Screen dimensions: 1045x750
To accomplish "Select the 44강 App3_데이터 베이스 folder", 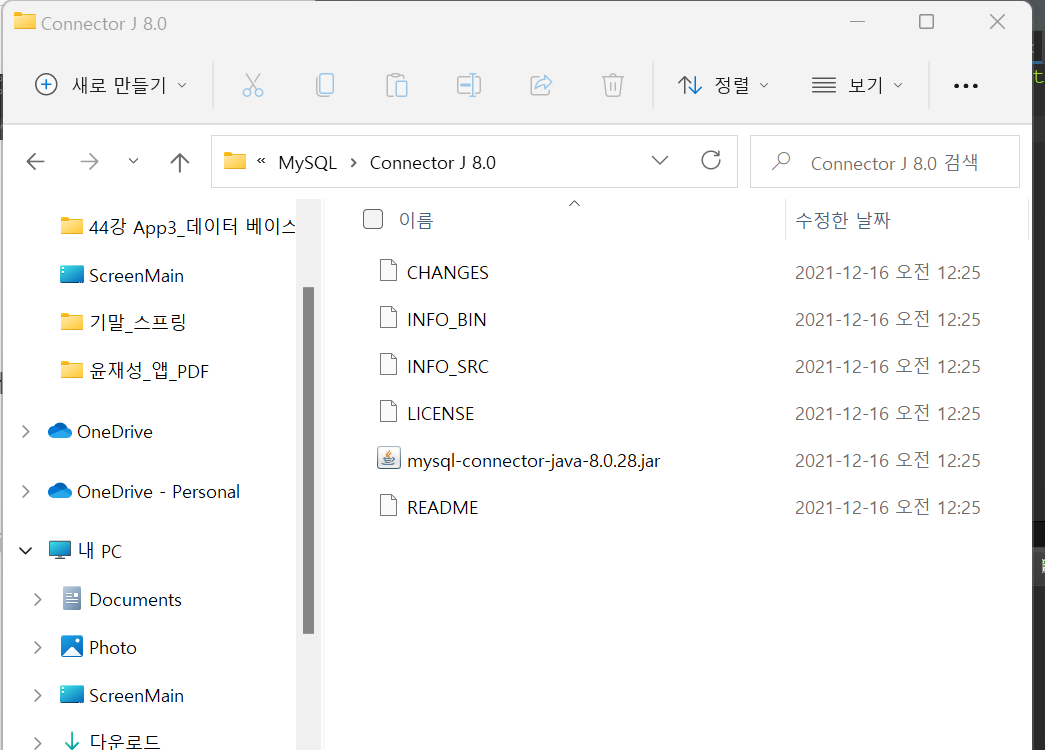I will tap(177, 227).
